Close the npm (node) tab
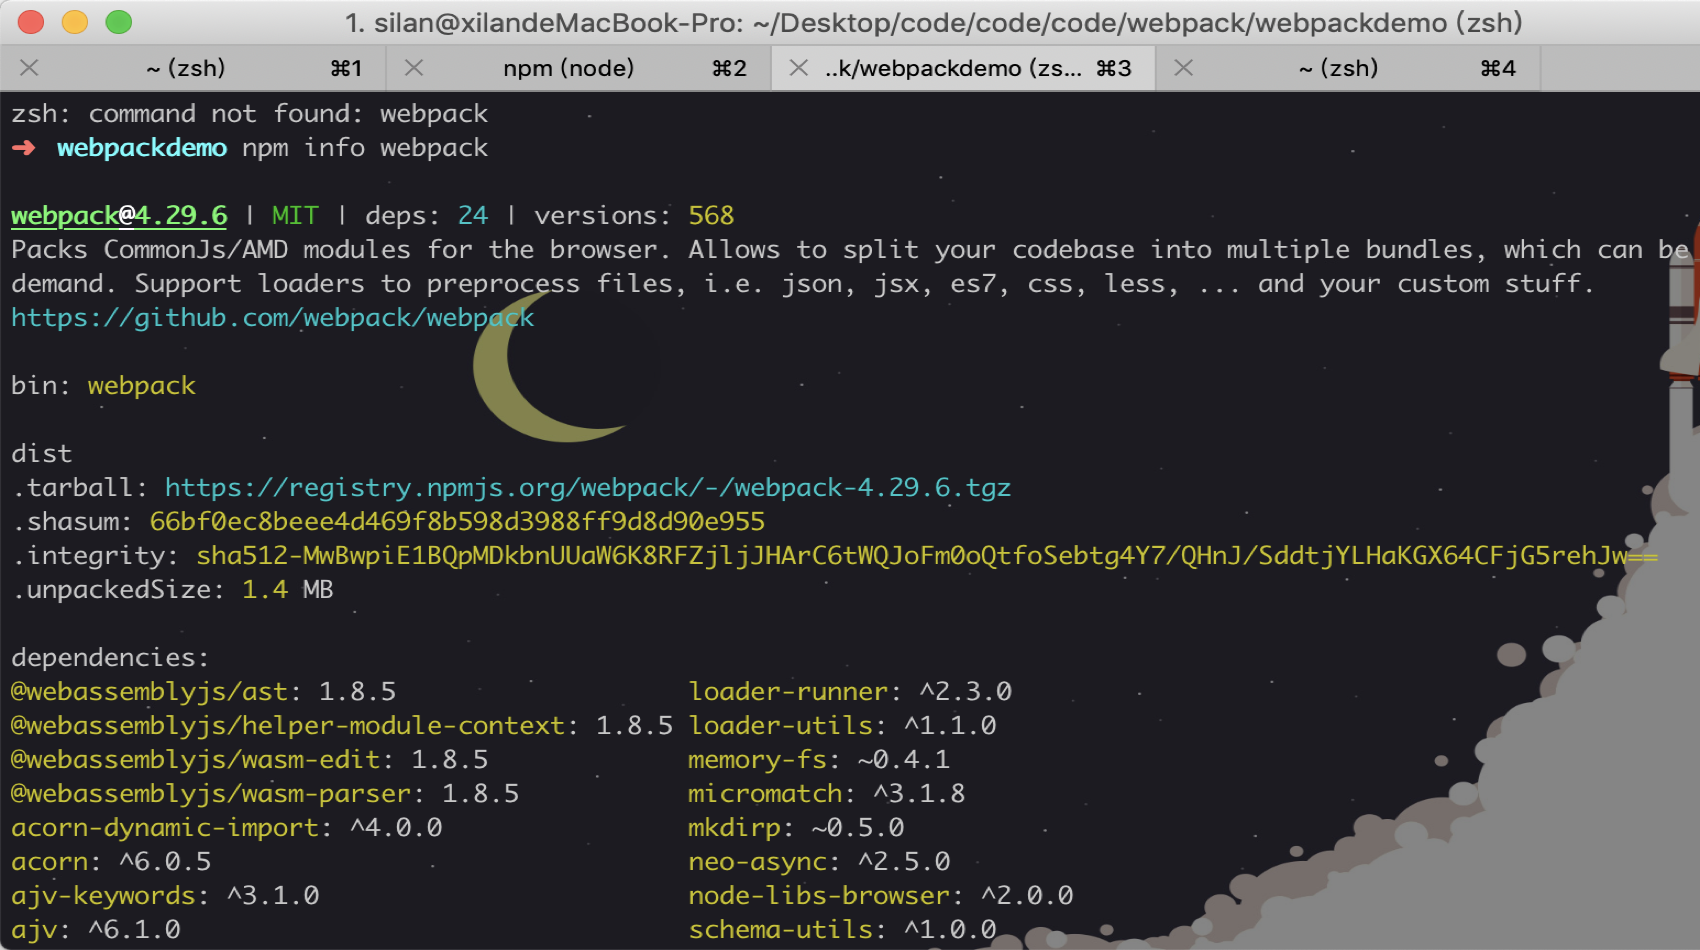The height and width of the screenshot is (950, 1700). pos(414,68)
